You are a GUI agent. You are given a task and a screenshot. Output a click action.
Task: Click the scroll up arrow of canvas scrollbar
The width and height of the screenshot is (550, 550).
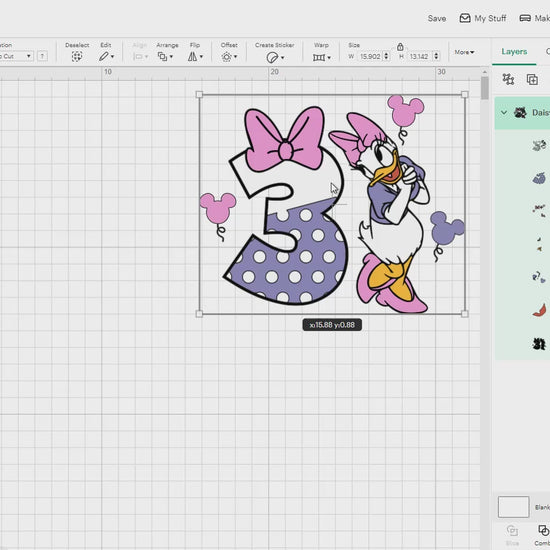[x=484, y=72]
